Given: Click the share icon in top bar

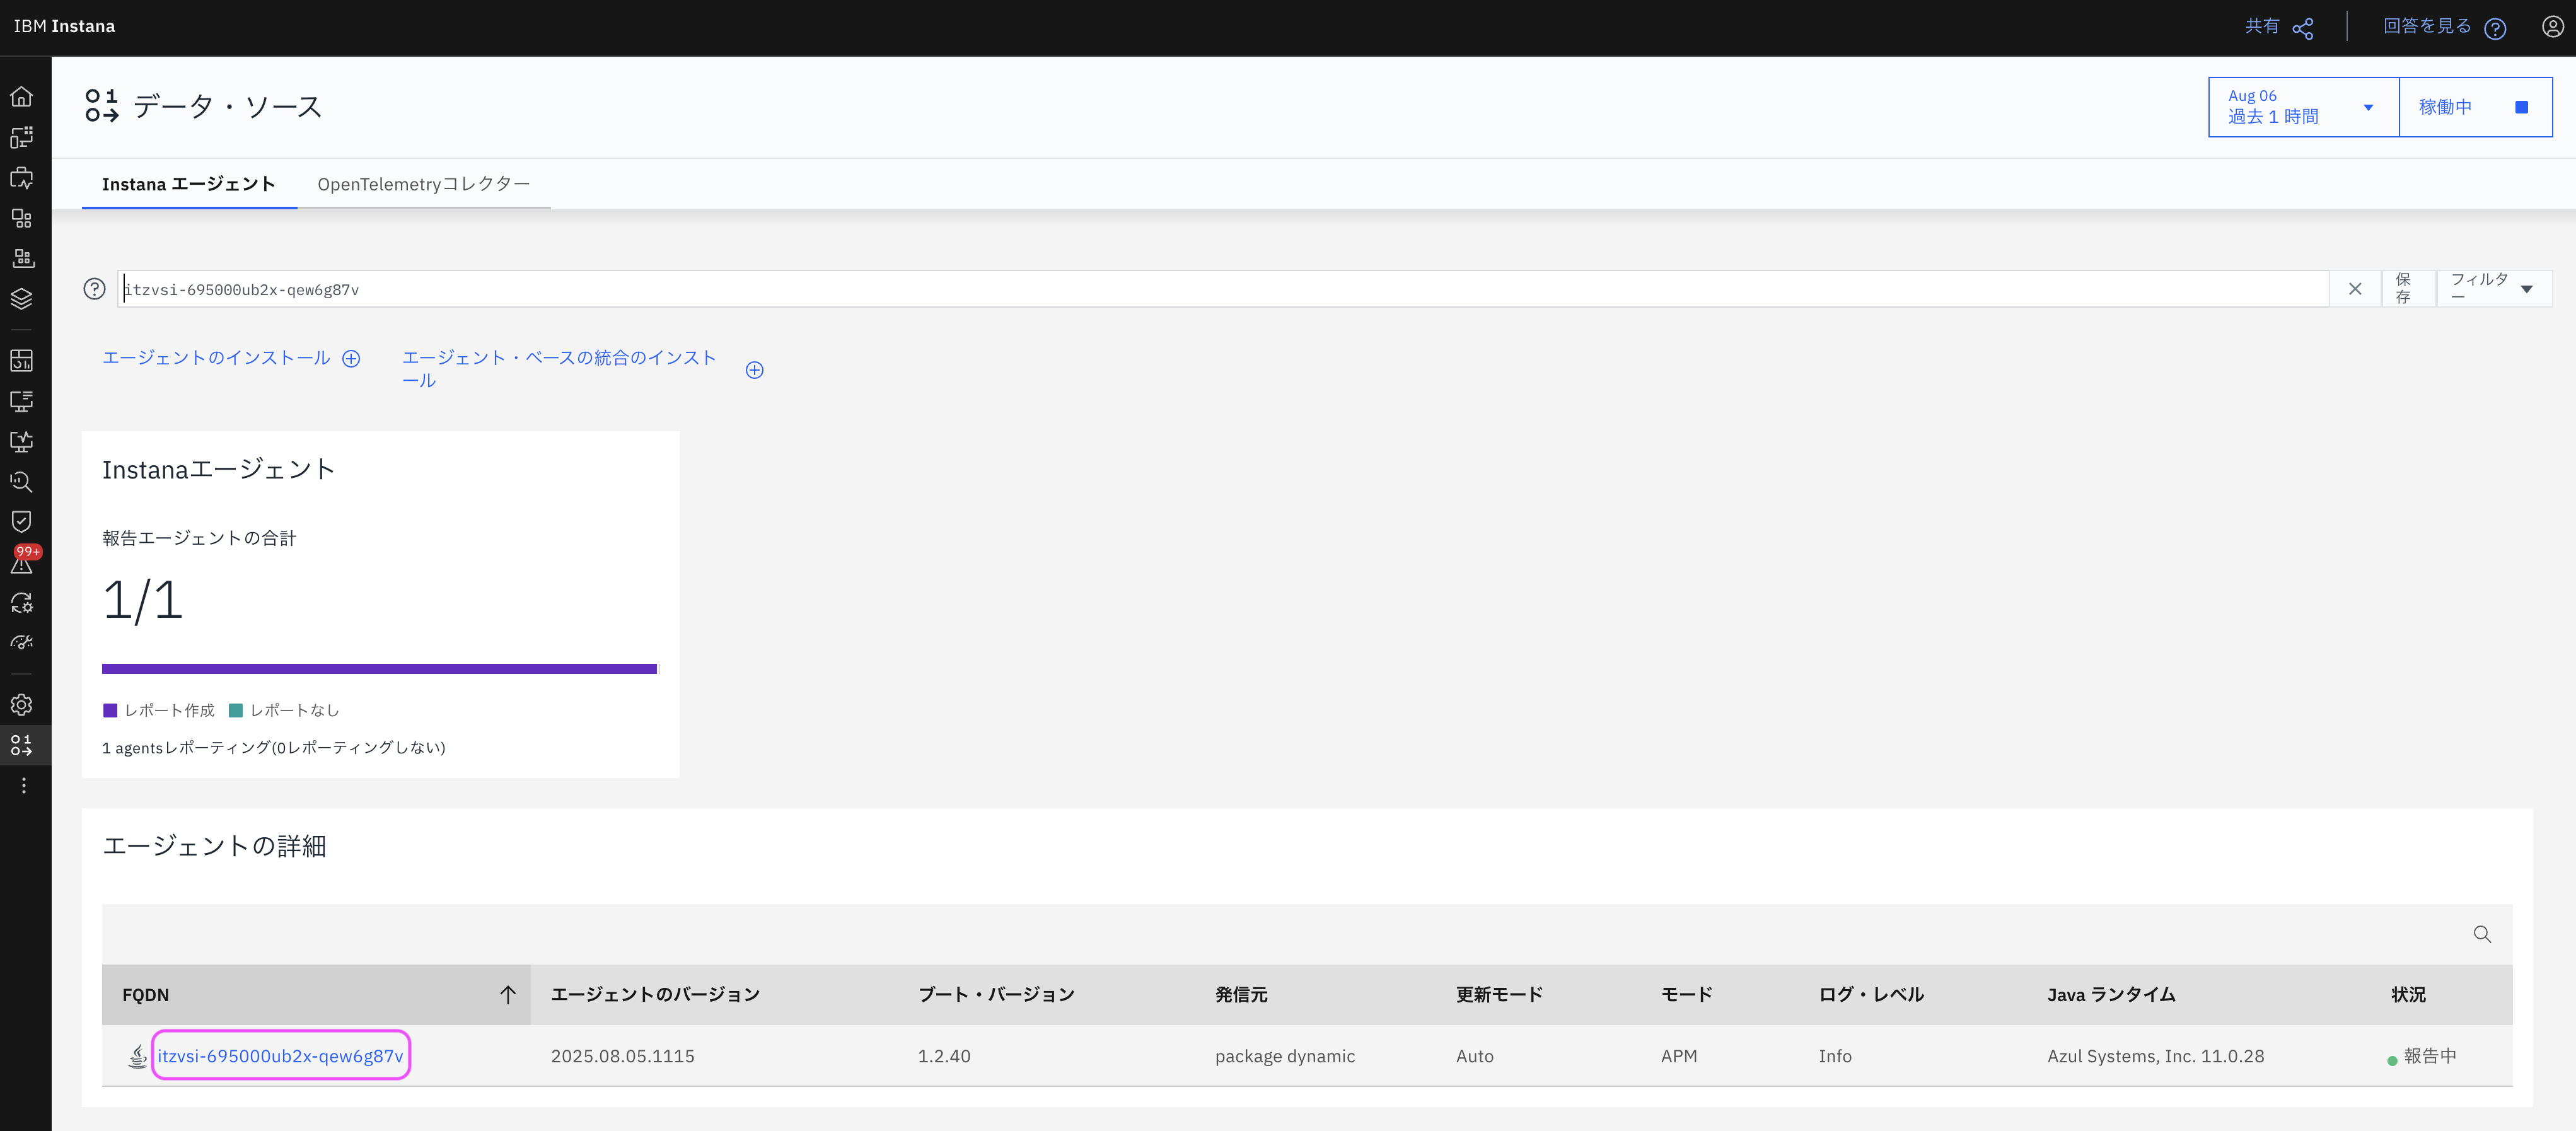Looking at the screenshot, I should coord(2302,28).
